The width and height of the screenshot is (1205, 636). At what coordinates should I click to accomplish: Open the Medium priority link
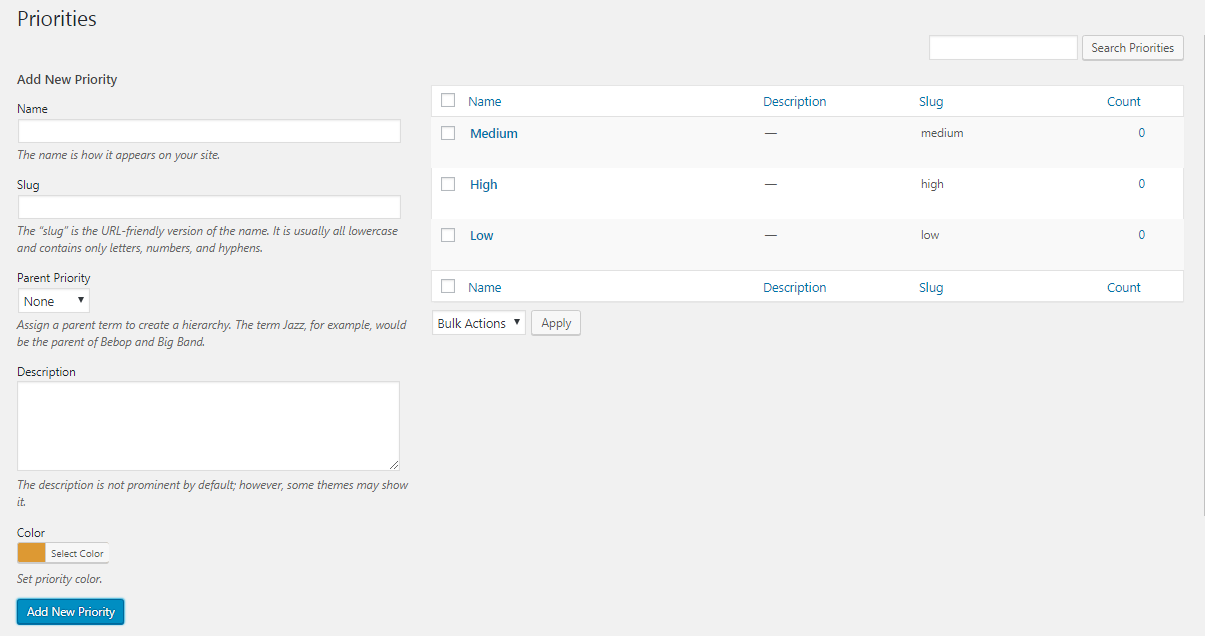point(494,133)
